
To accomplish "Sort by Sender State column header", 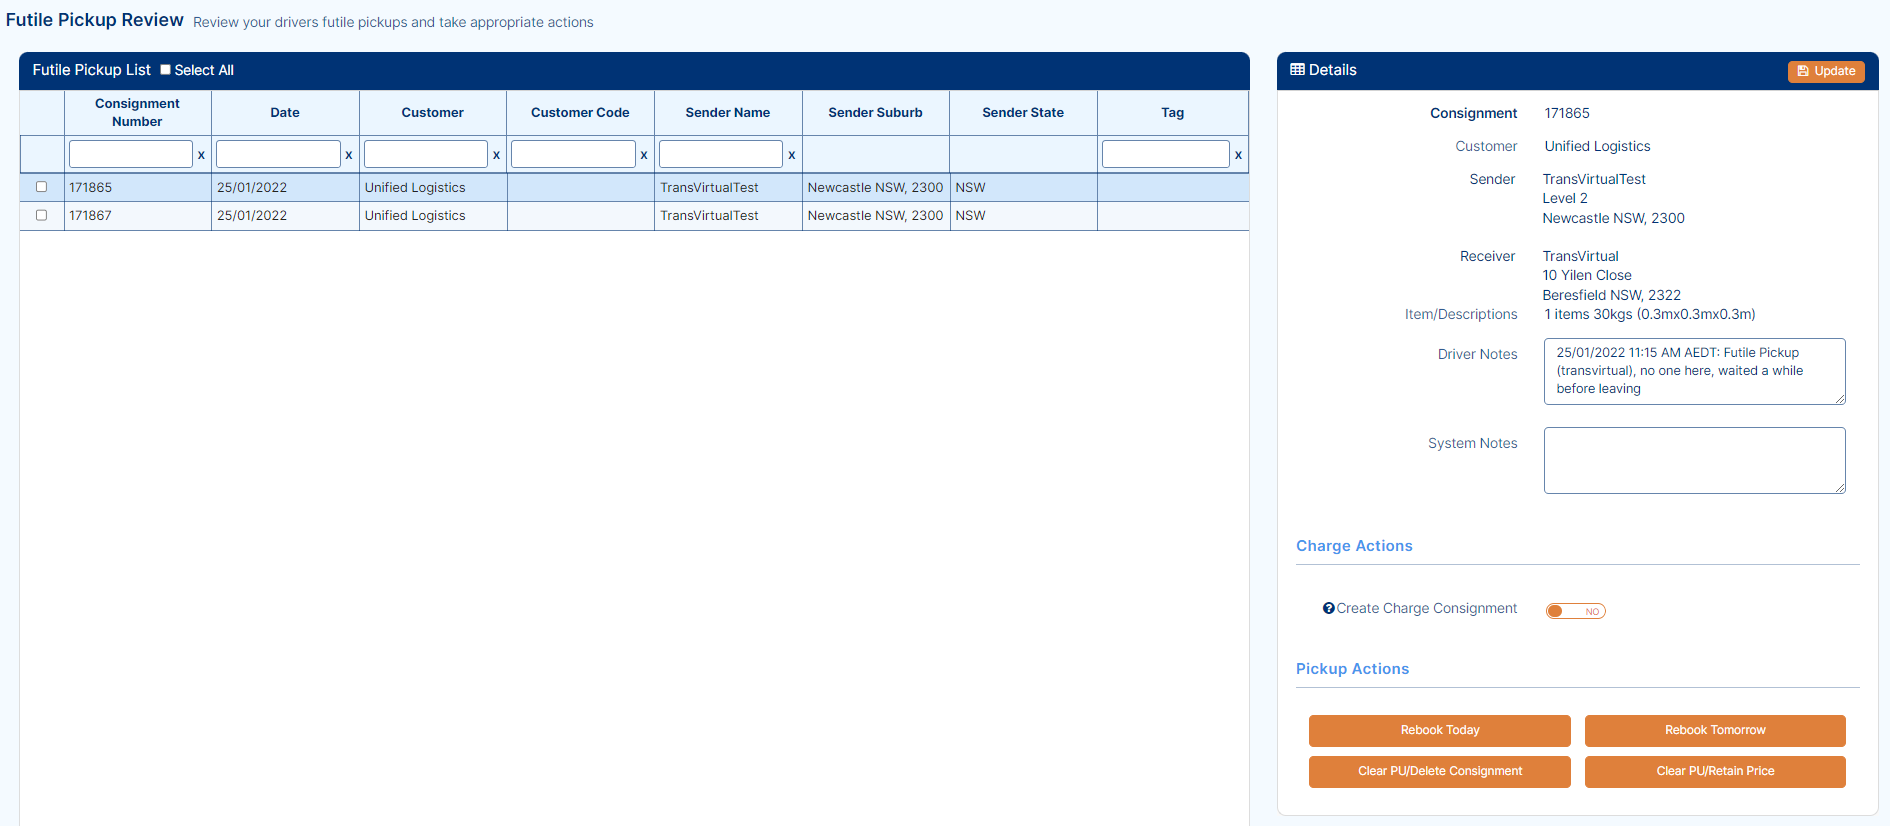I will coord(1023,112).
